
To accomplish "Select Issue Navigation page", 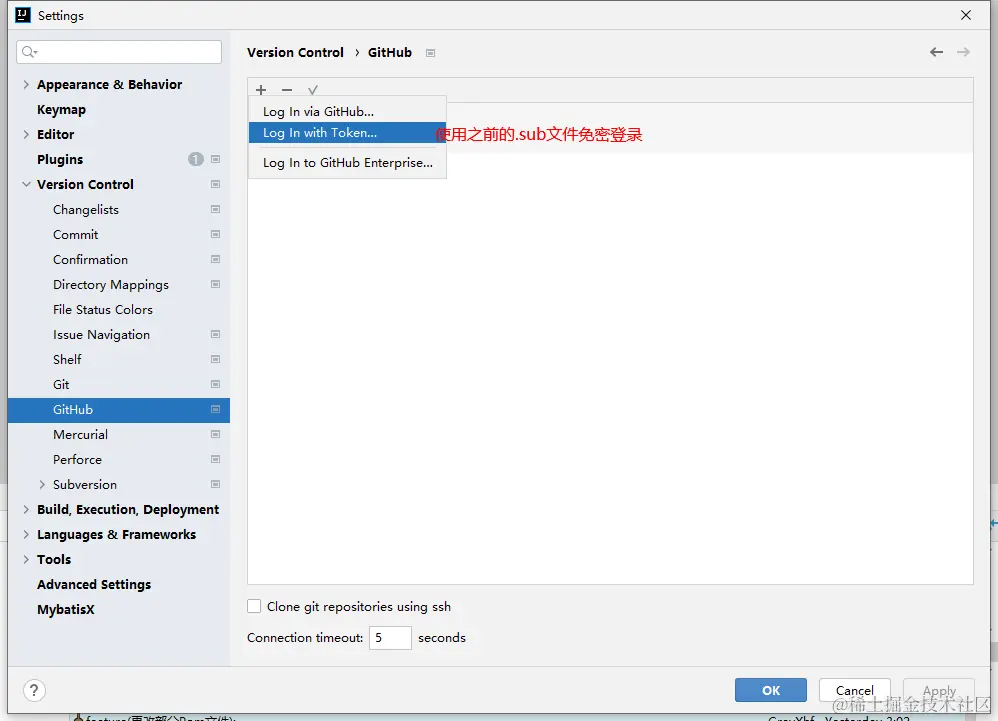I will click(101, 334).
